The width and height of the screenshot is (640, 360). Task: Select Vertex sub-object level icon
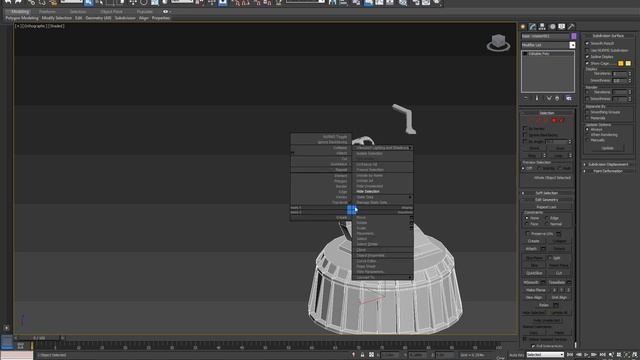[x=530, y=120]
